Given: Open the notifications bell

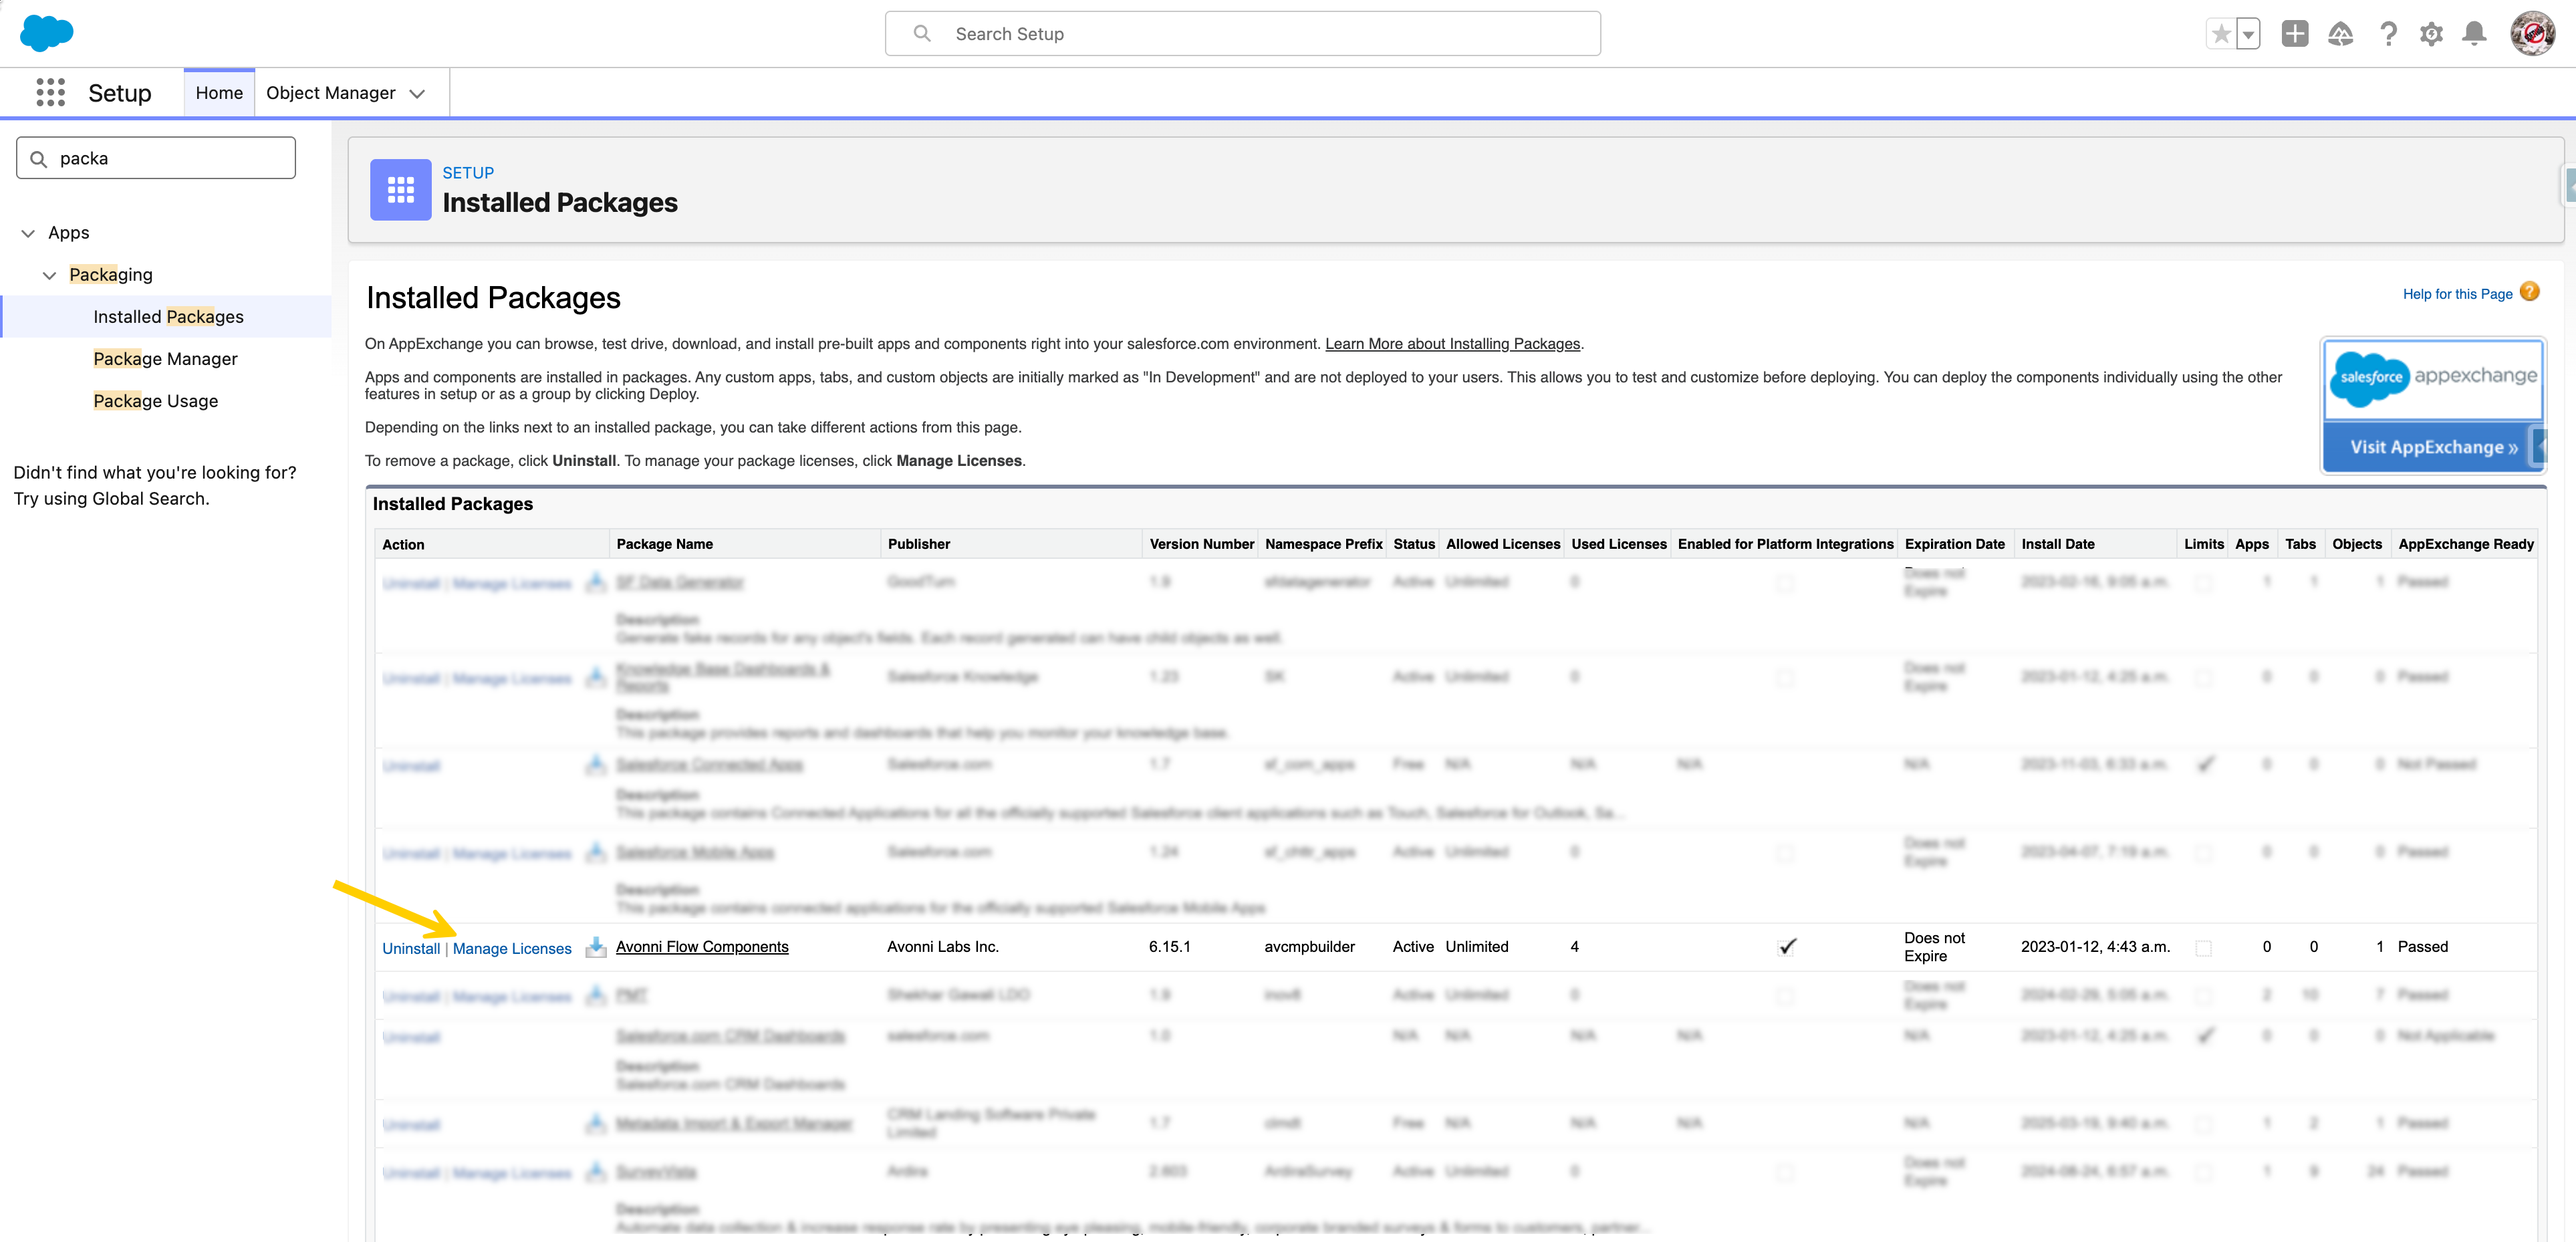Looking at the screenshot, I should [x=2475, y=34].
